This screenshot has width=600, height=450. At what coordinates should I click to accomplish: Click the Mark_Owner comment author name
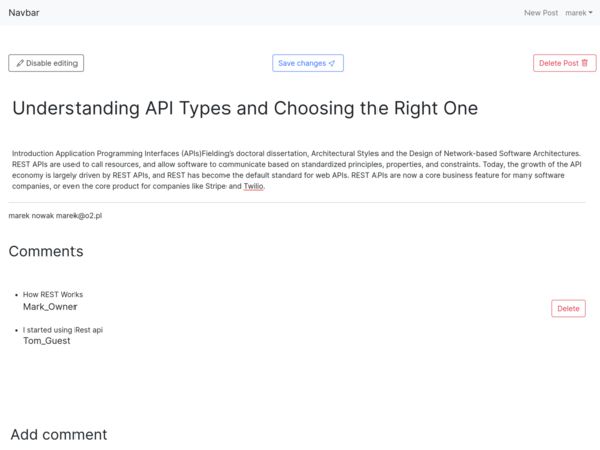click(50, 307)
